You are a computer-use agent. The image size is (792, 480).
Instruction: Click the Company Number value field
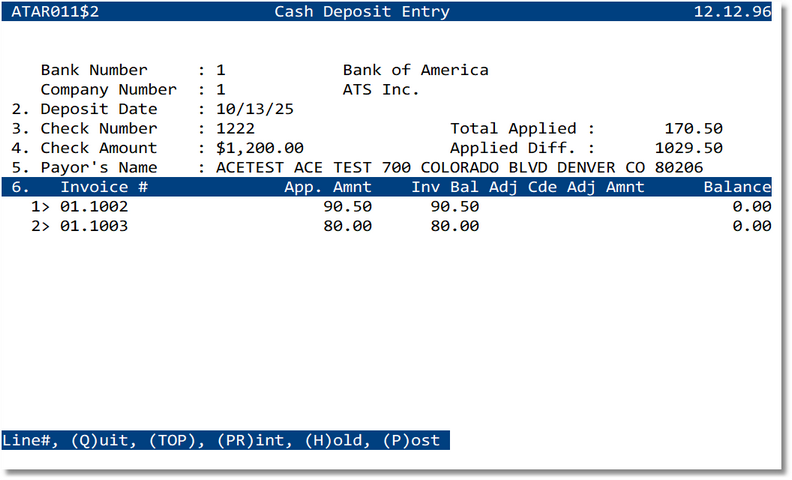221,90
